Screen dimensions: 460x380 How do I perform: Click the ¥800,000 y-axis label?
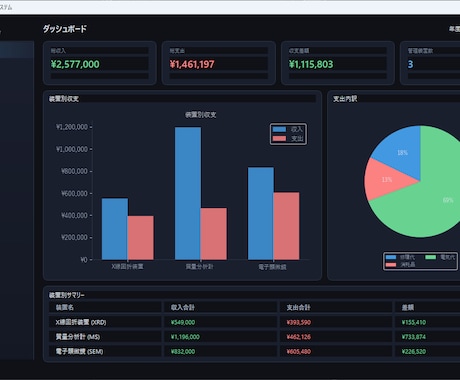[x=74, y=171]
